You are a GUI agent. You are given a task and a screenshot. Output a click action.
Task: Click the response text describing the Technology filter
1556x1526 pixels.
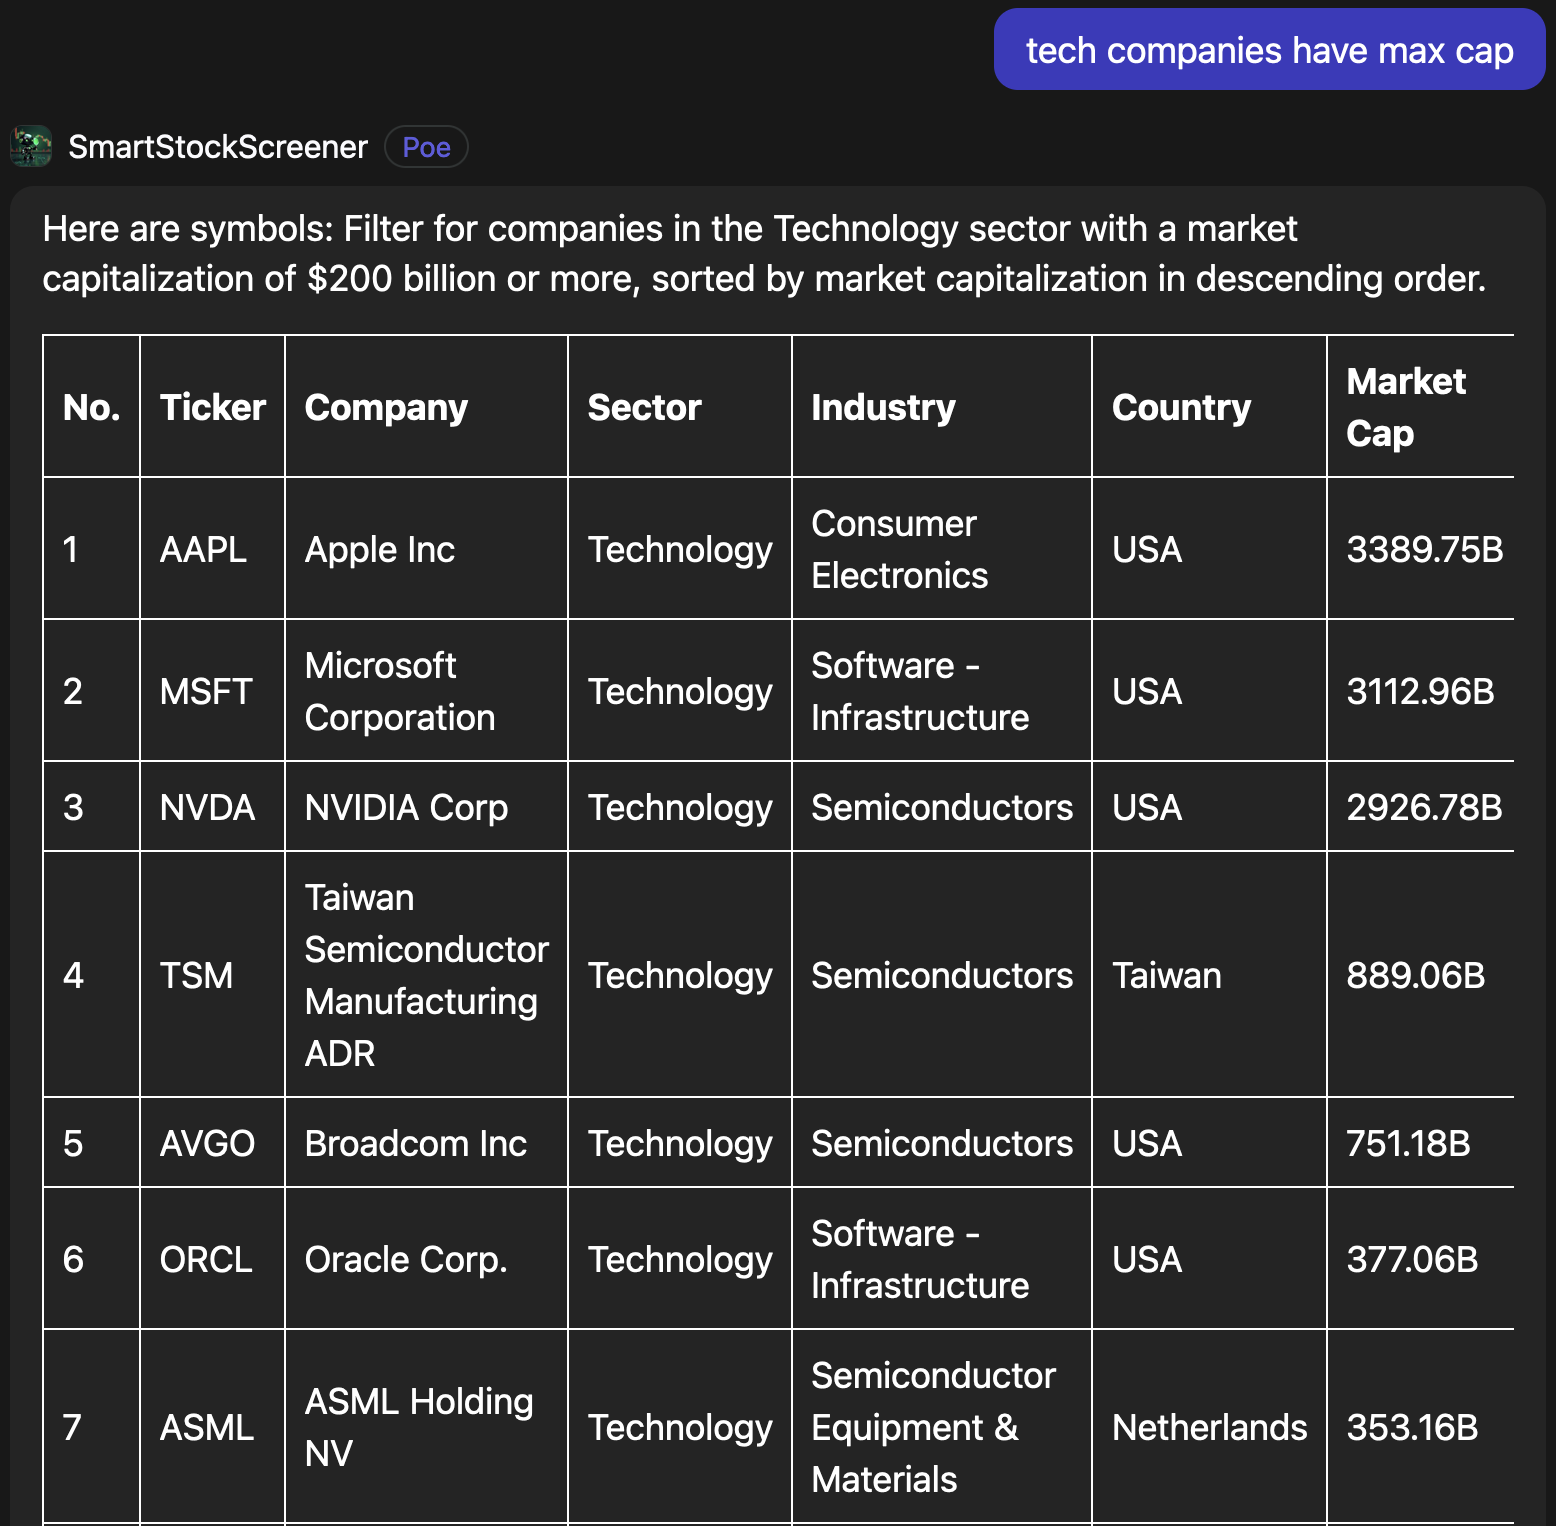point(764,254)
